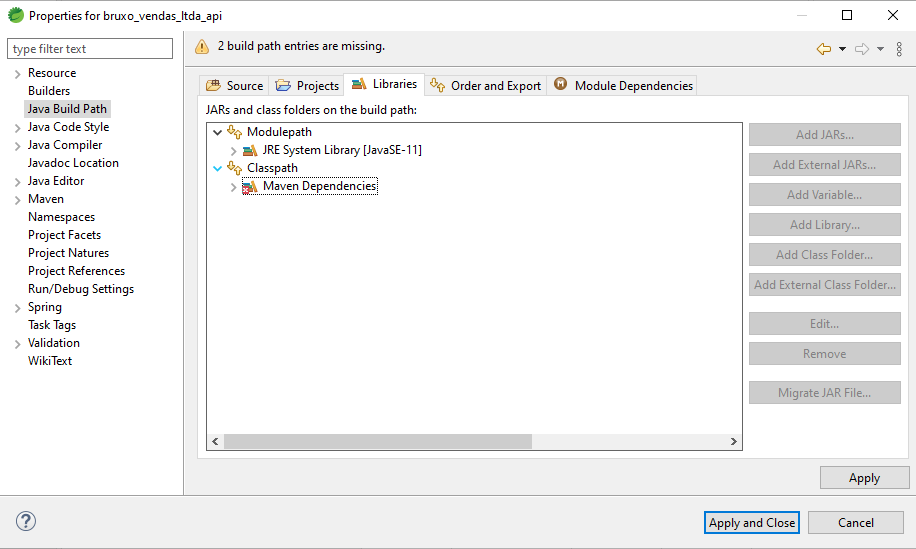Screen dimensions: 916x549
Task: Open the Module Dependencies tab
Action: (x=623, y=86)
